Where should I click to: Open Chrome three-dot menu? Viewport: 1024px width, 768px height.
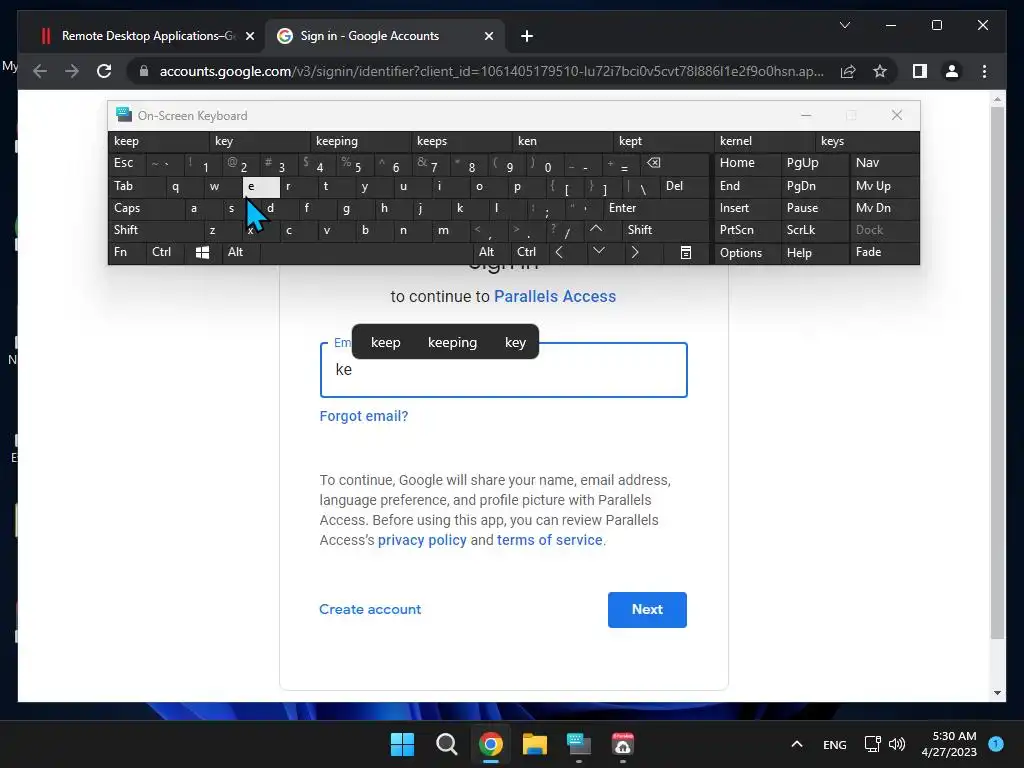pos(984,71)
